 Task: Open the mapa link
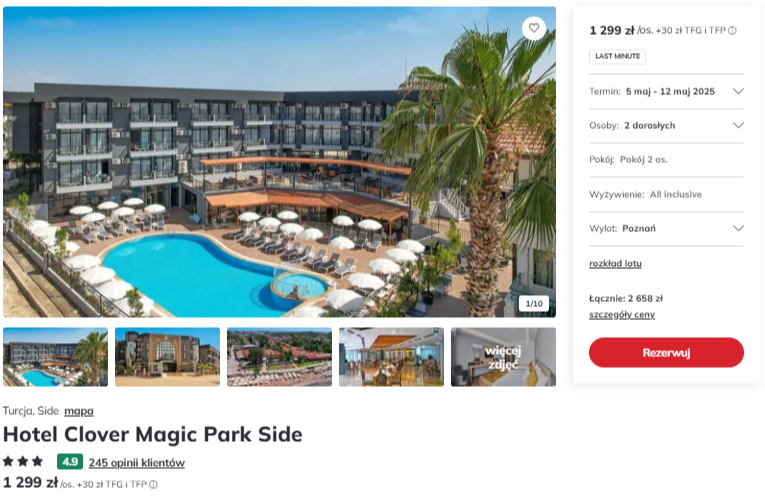point(79,411)
